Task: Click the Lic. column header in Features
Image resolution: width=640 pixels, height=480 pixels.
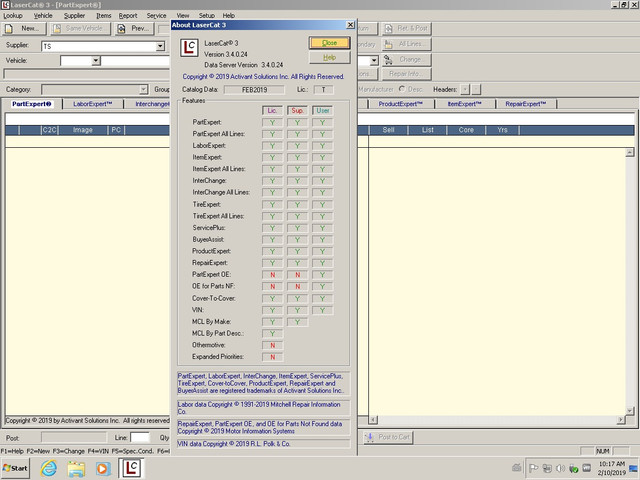Action: pyautogui.click(x=272, y=111)
